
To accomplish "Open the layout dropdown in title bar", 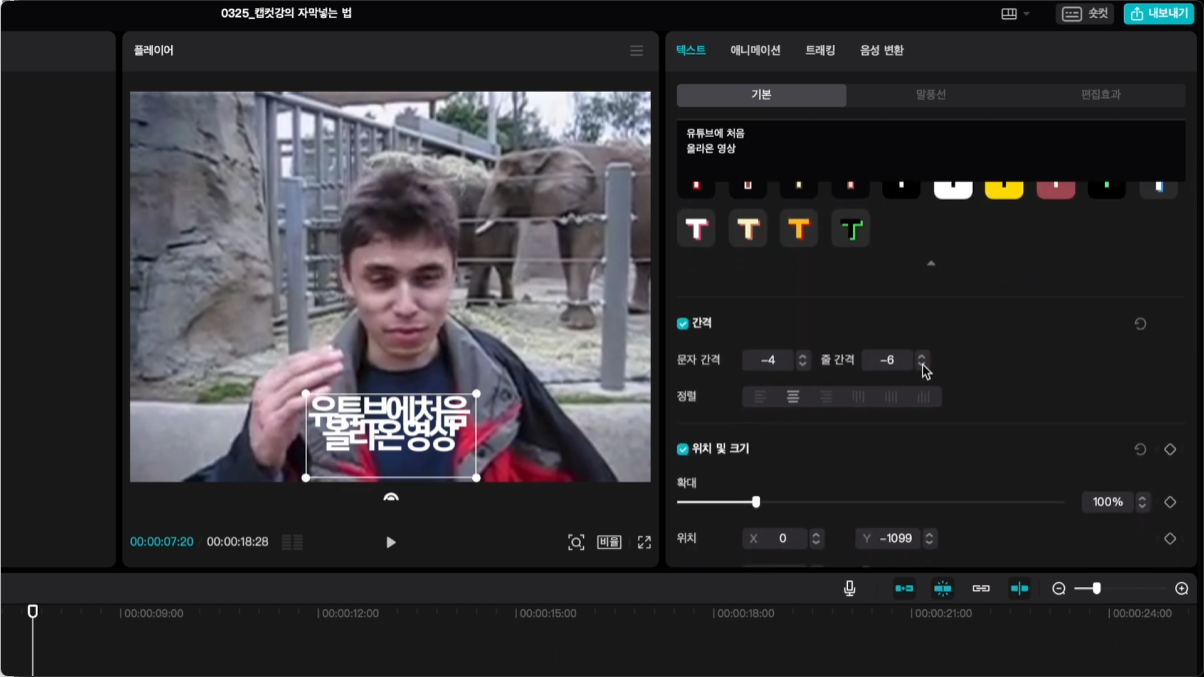I will coord(1015,14).
